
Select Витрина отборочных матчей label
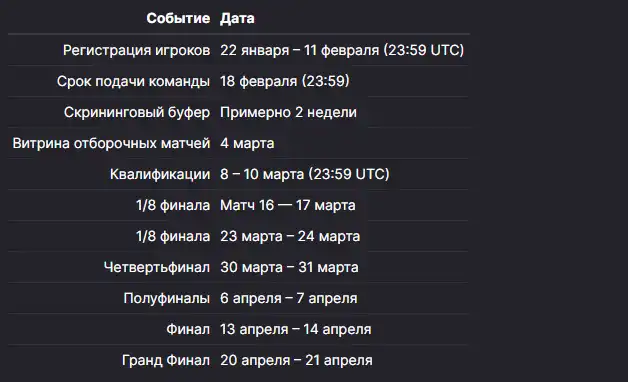coord(111,143)
